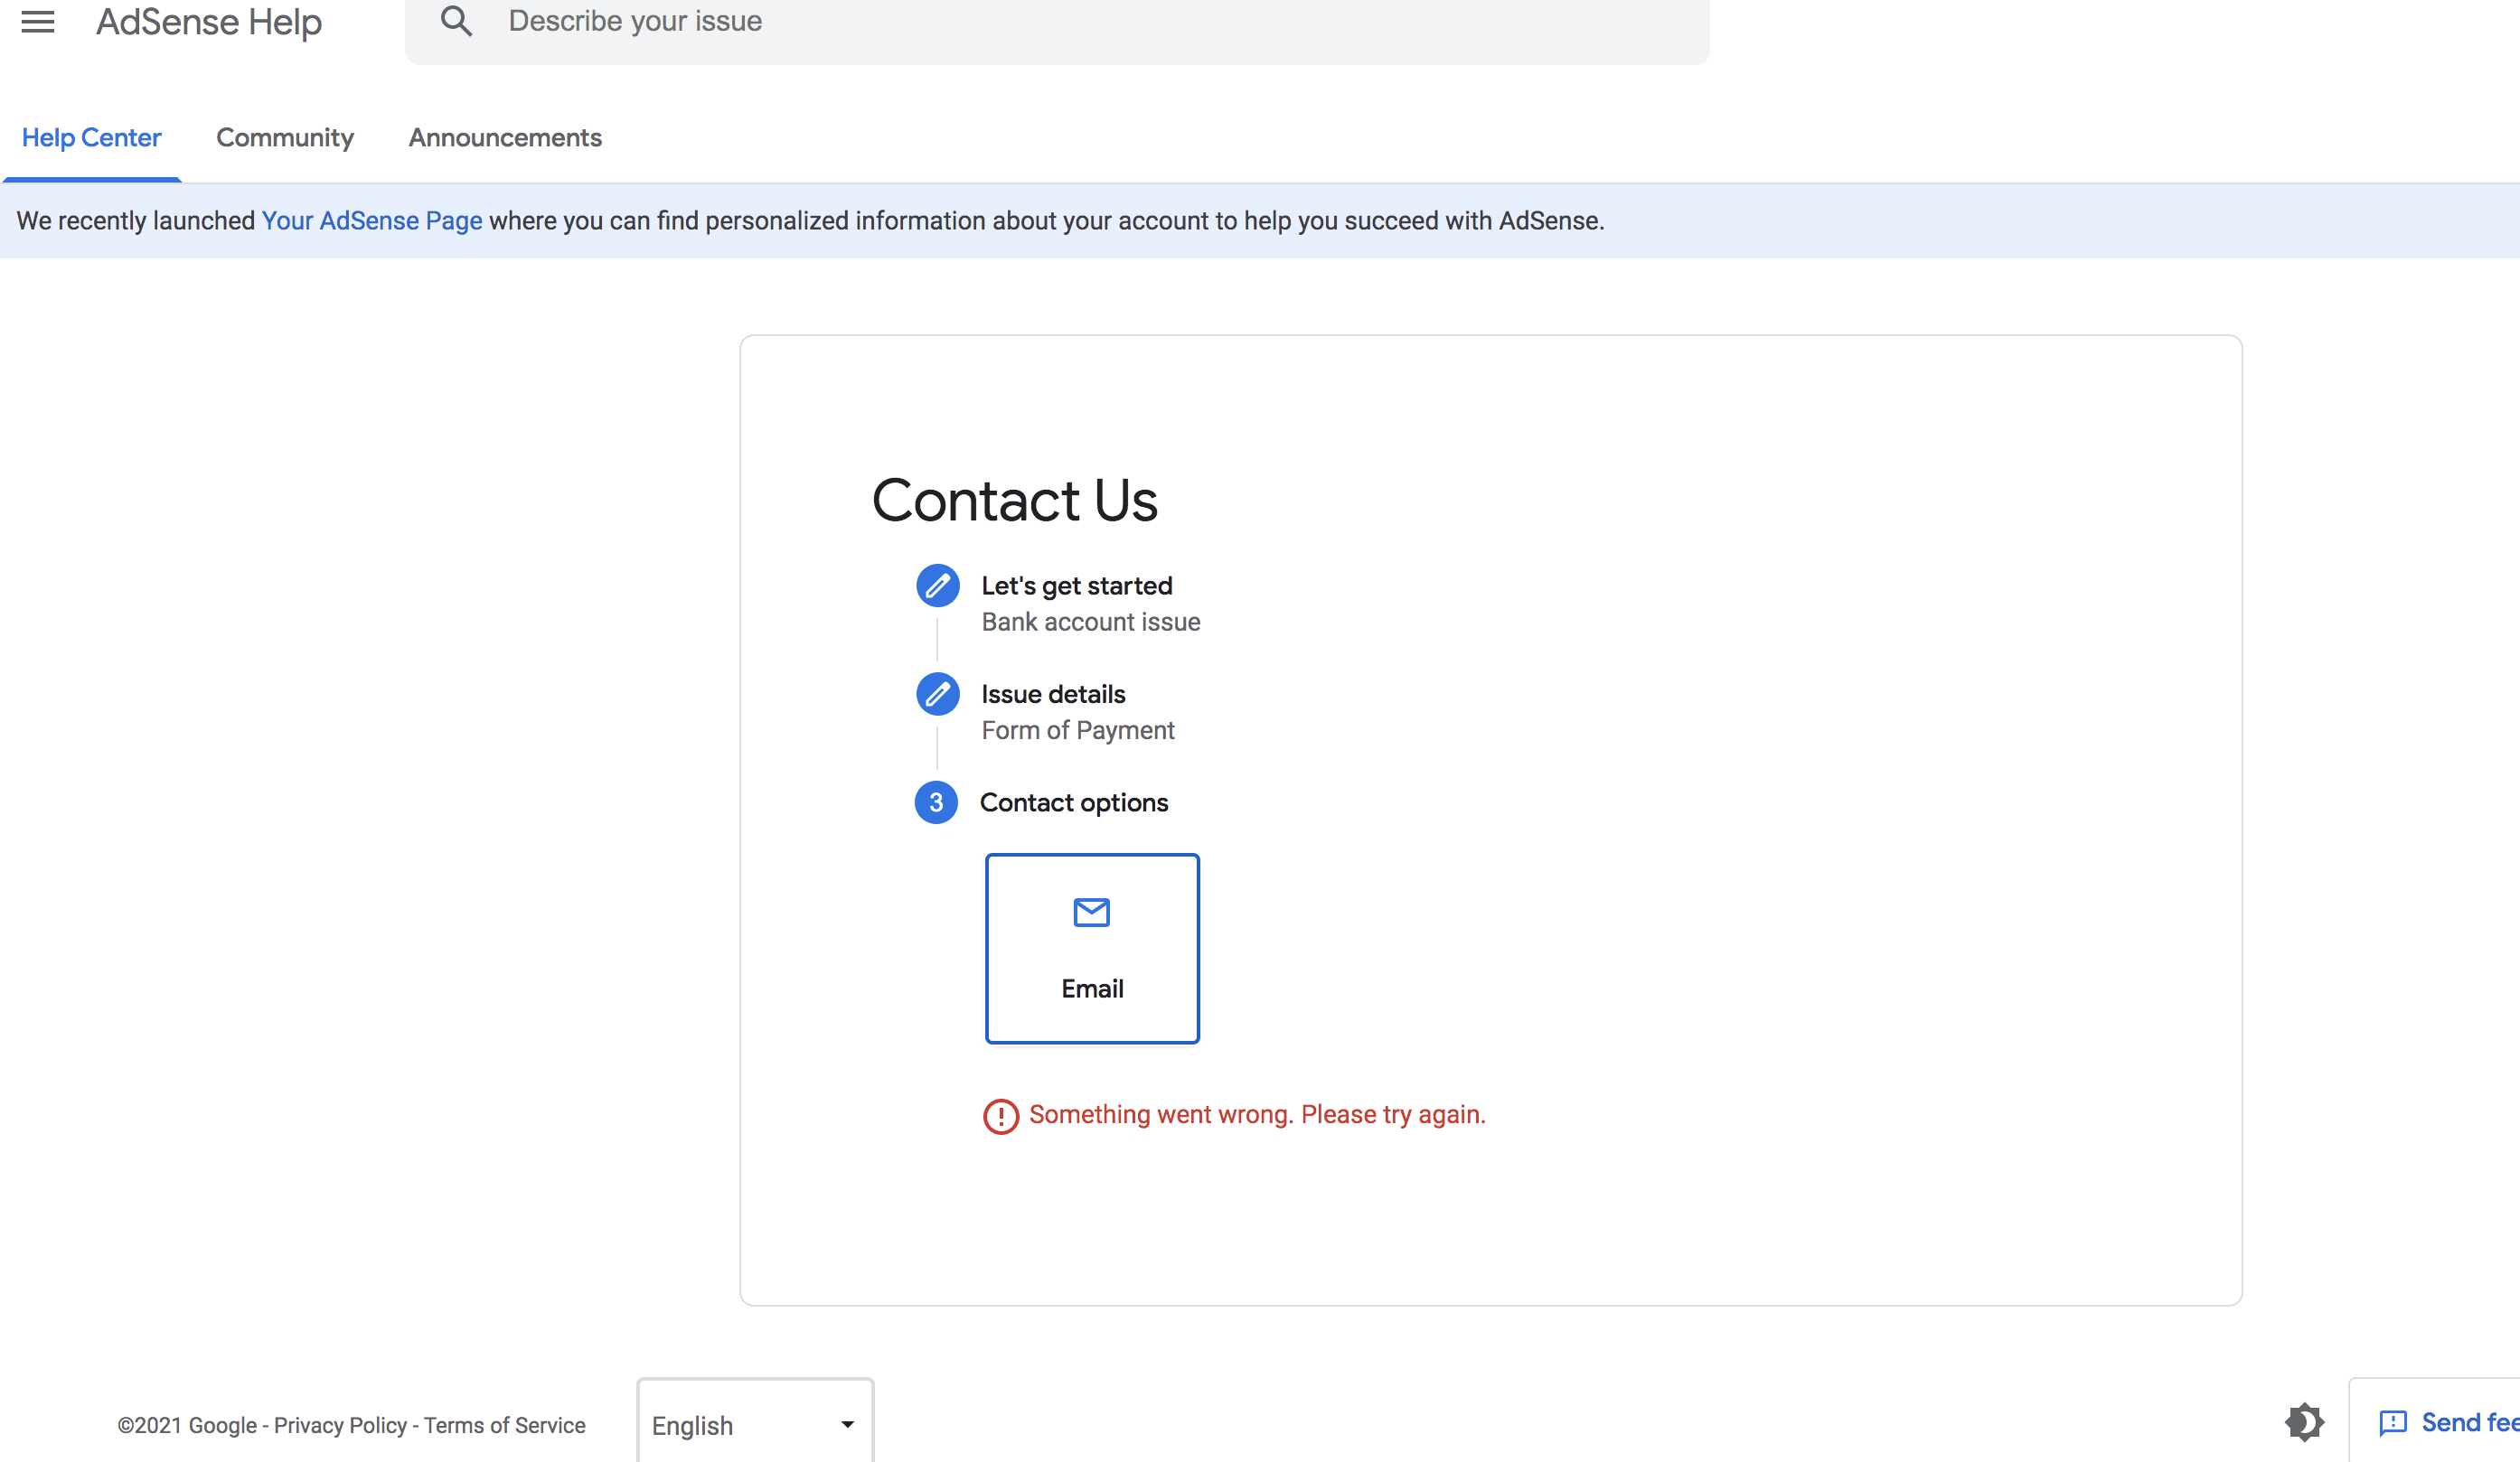Select the Help Center tab
The image size is (2520, 1462).
pyautogui.click(x=90, y=137)
